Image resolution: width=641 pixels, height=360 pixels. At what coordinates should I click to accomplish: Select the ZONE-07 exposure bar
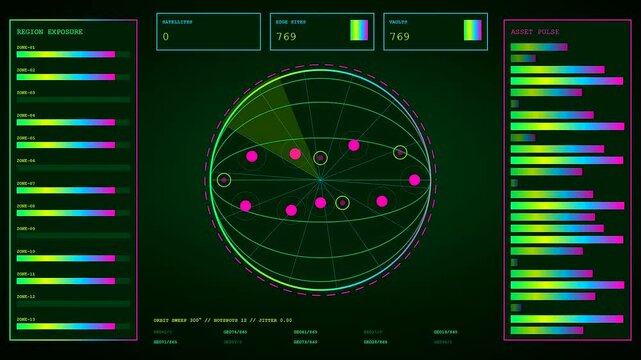pyautogui.click(x=73, y=190)
